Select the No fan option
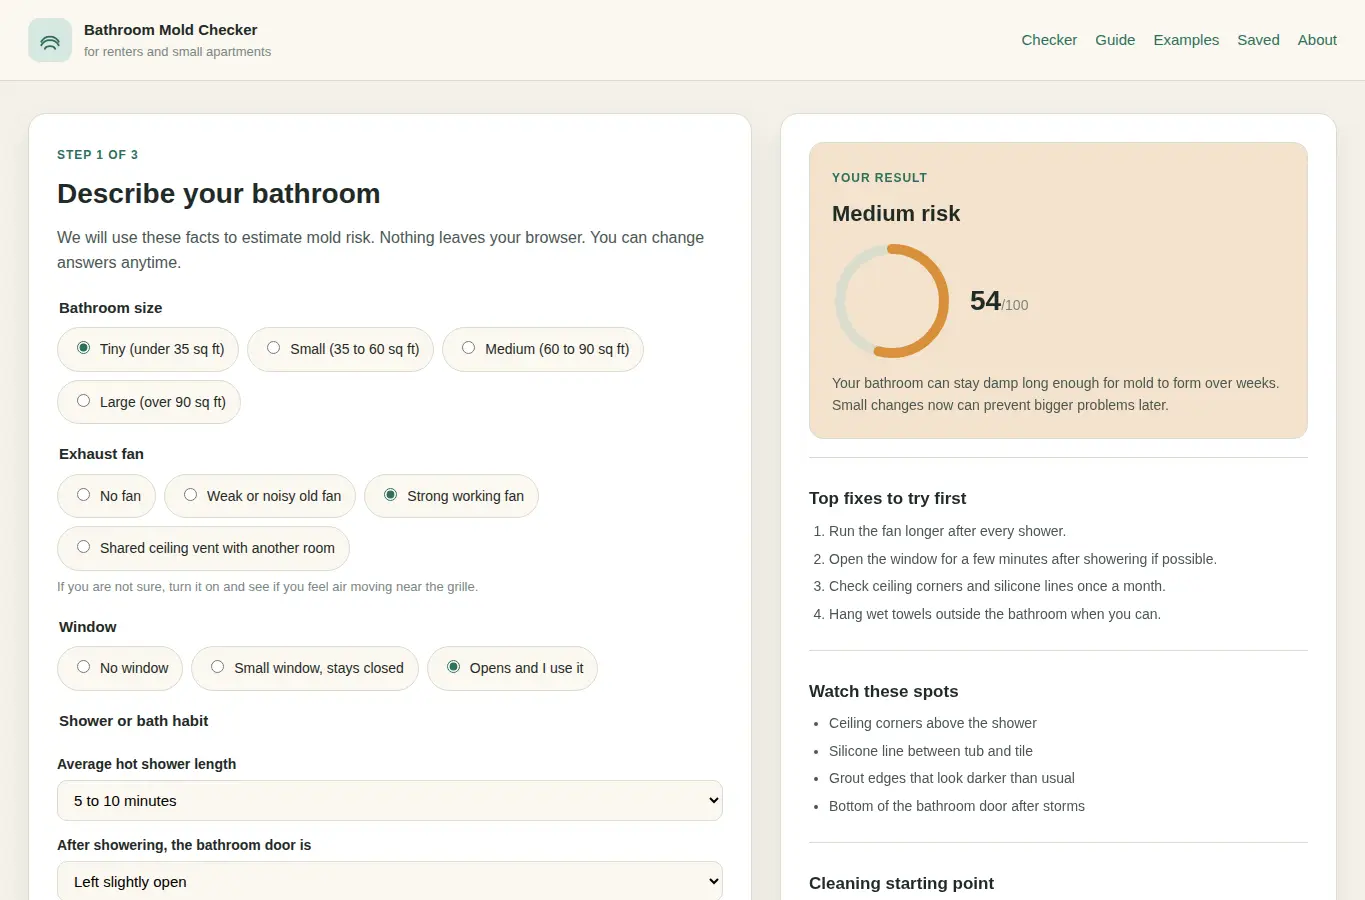This screenshot has width=1365, height=900. pyautogui.click(x=107, y=496)
